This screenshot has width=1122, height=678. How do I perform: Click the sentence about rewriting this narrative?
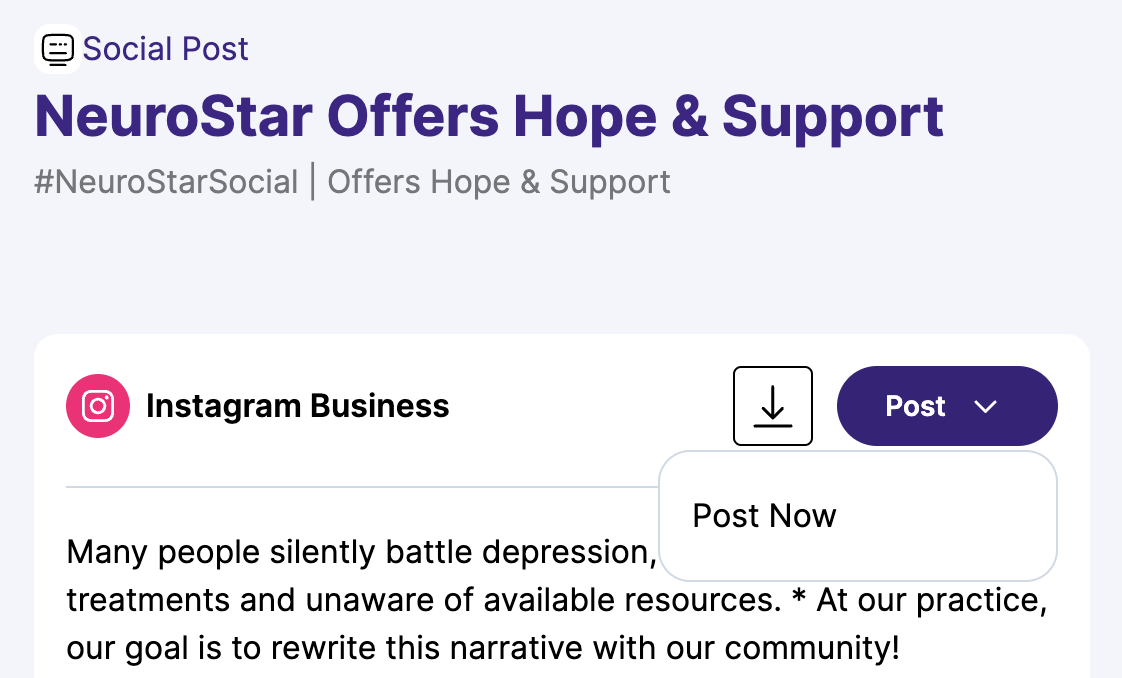click(x=483, y=648)
